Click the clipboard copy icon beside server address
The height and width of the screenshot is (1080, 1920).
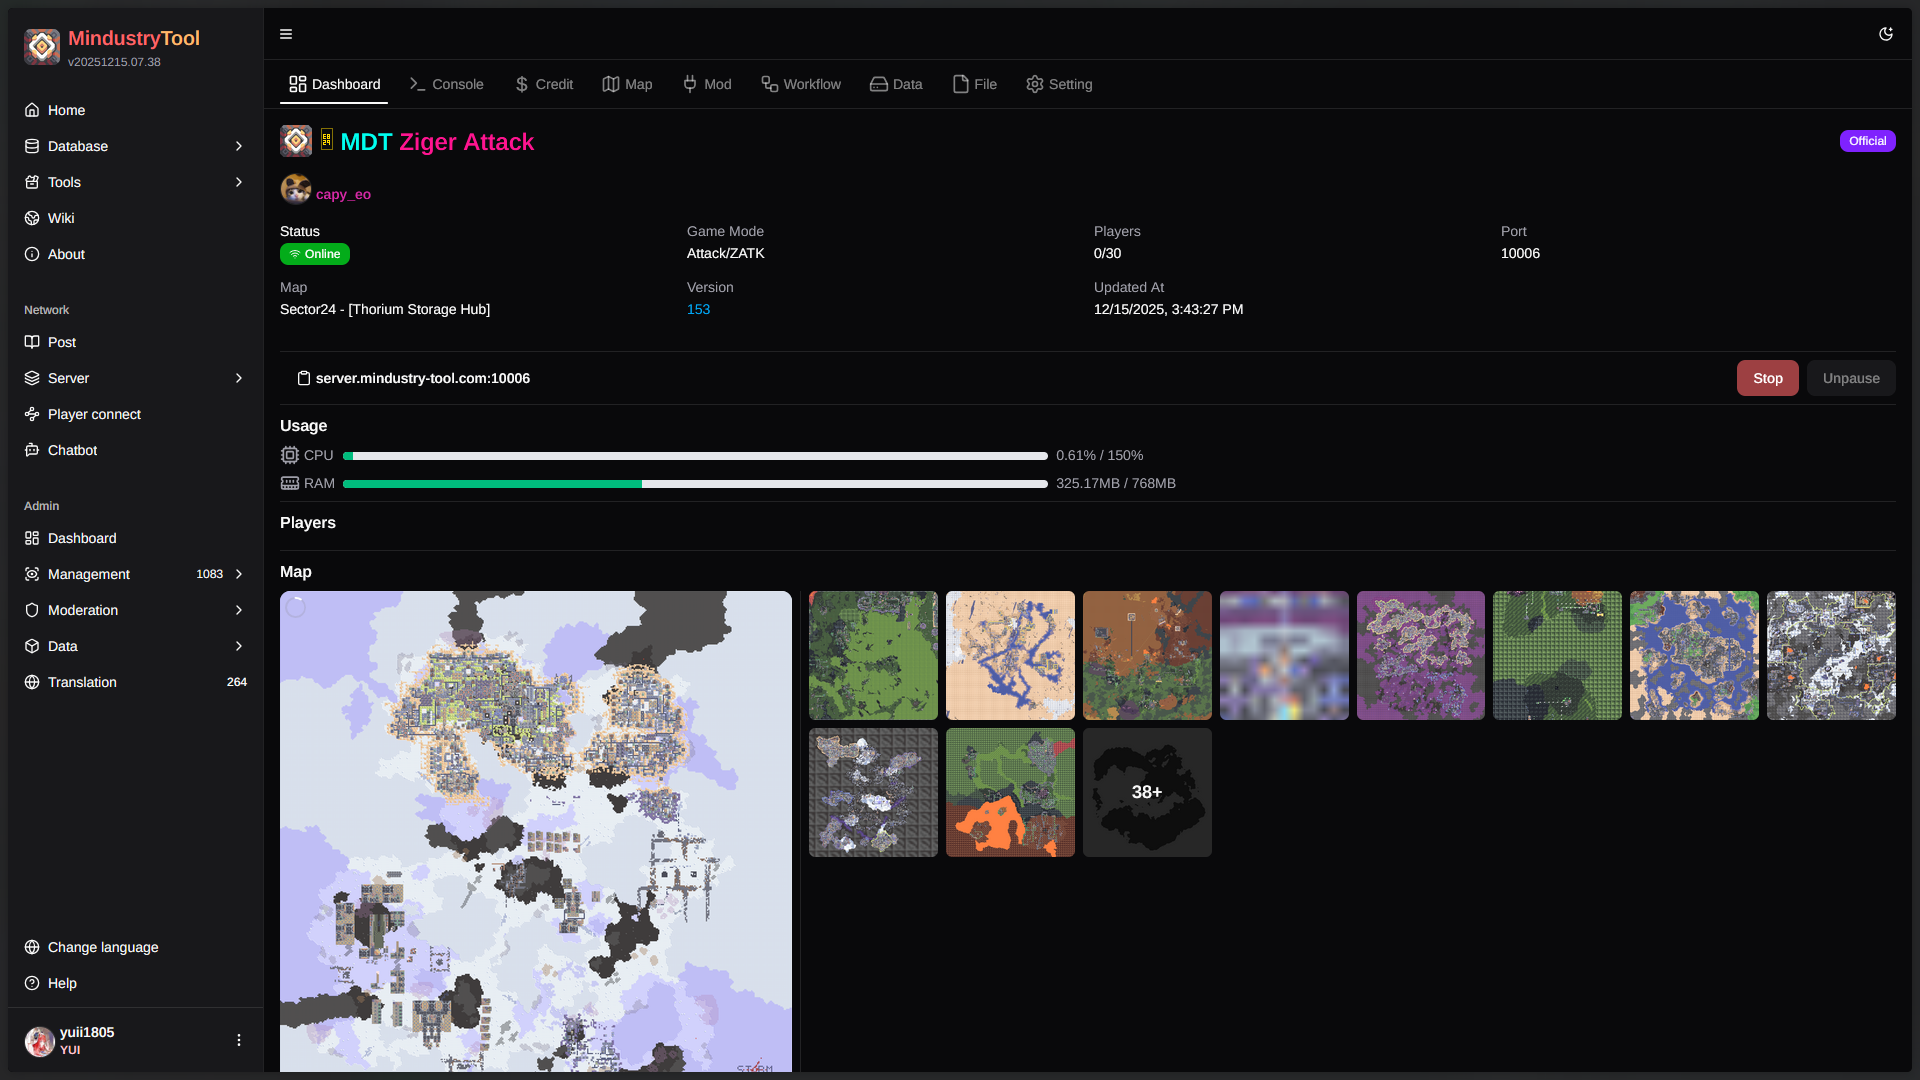tap(303, 378)
